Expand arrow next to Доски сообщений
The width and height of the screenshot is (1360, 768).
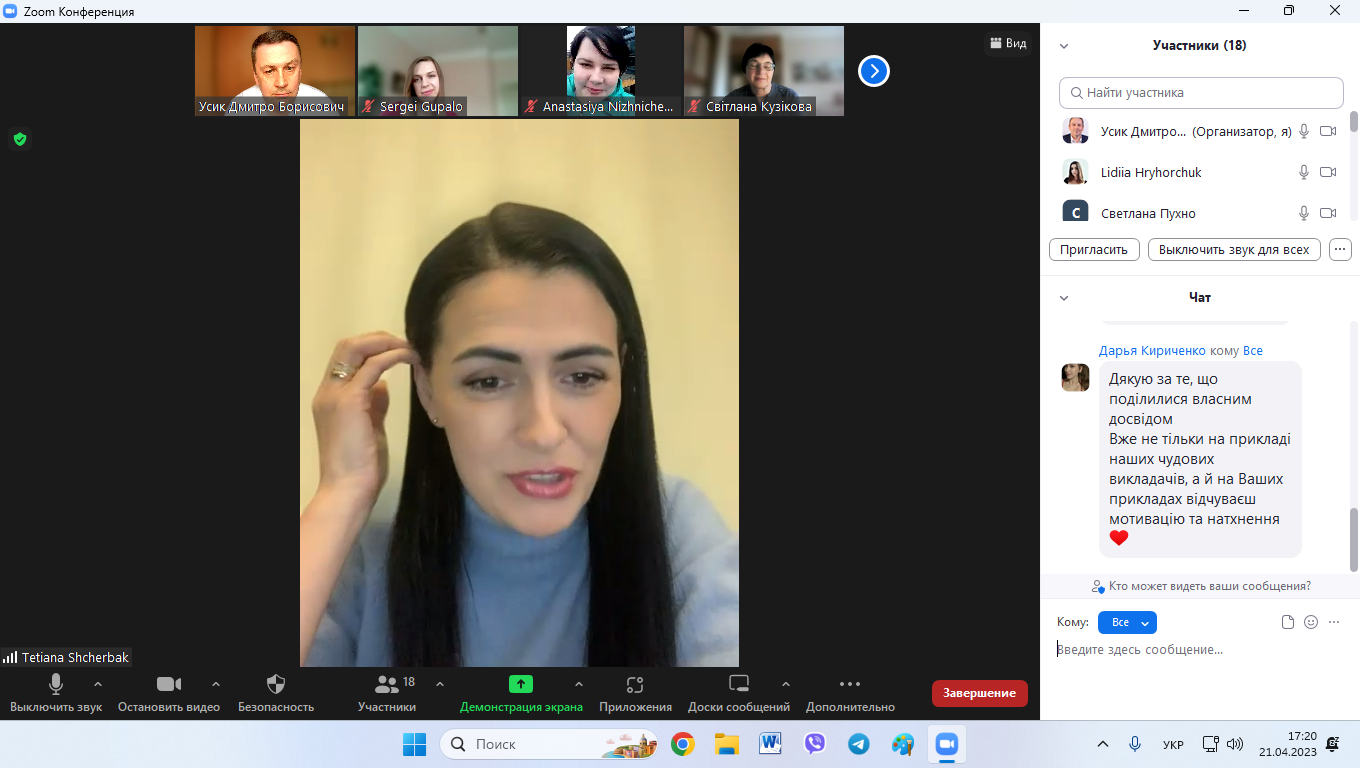point(786,684)
